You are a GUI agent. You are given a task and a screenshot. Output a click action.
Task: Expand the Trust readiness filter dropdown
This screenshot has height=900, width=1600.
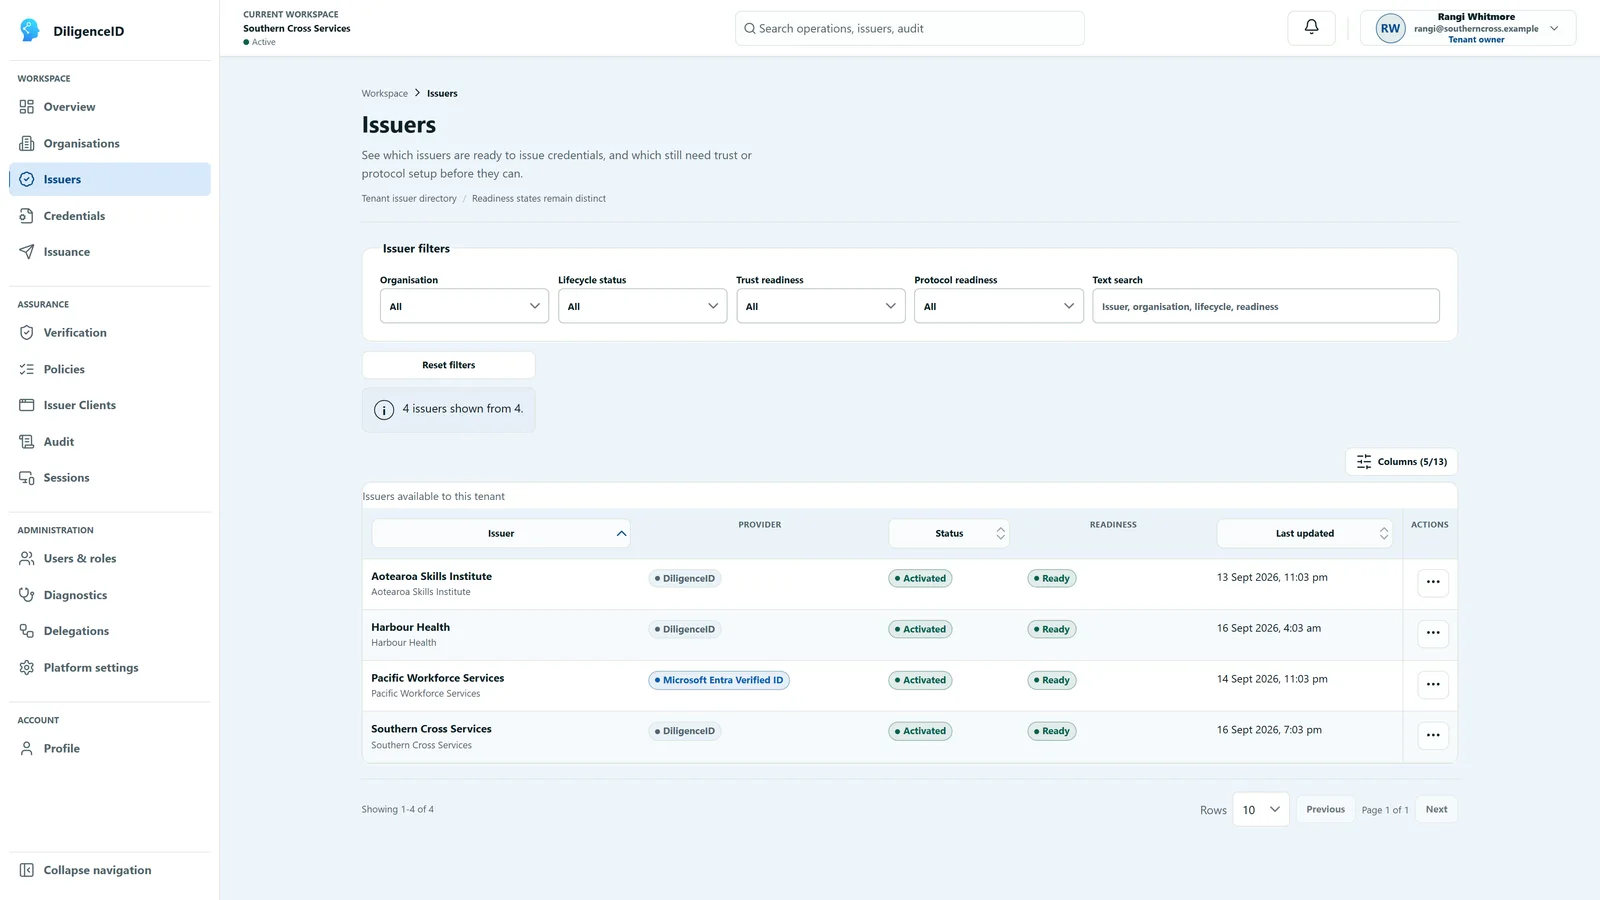[x=820, y=306]
